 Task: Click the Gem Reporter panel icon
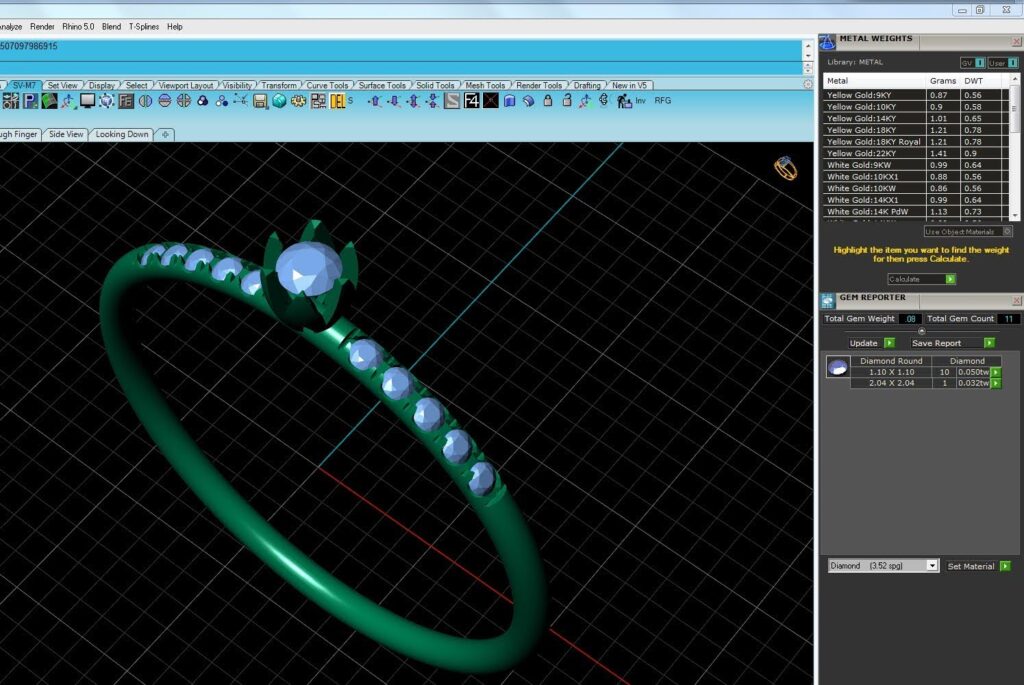click(827, 300)
